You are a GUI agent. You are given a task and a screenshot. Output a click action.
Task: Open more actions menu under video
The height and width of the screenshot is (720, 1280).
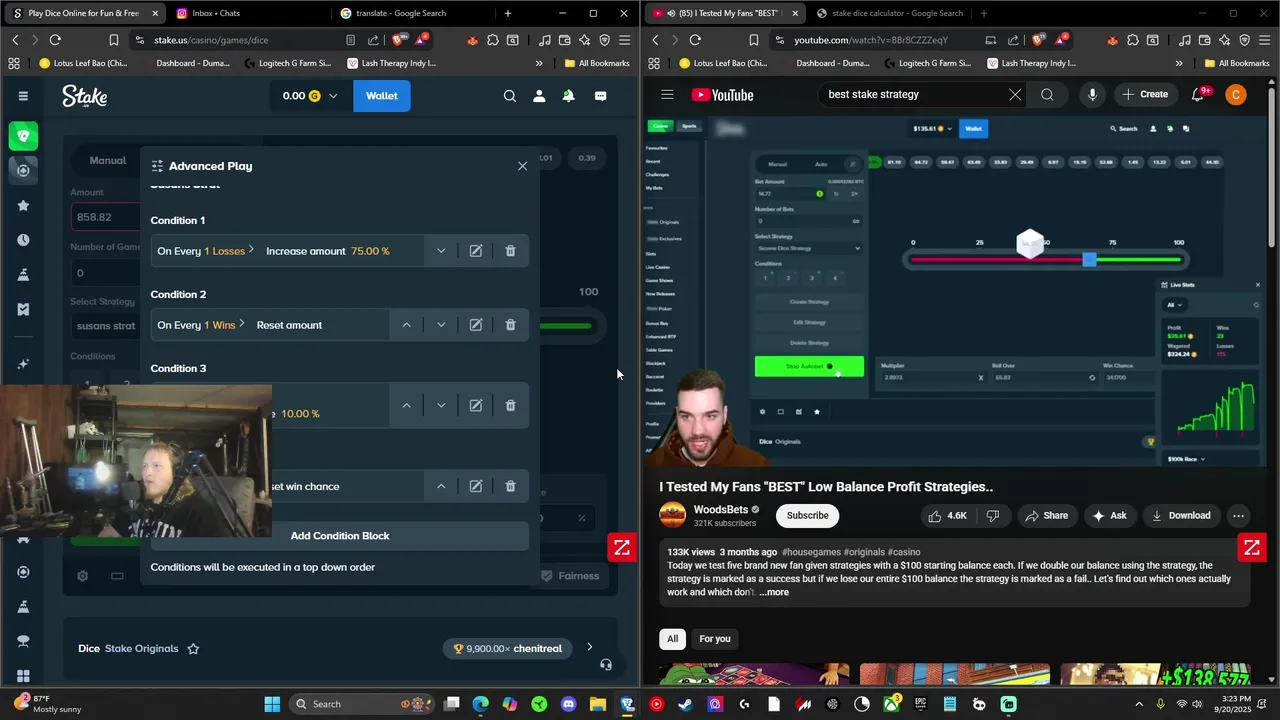[1238, 516]
